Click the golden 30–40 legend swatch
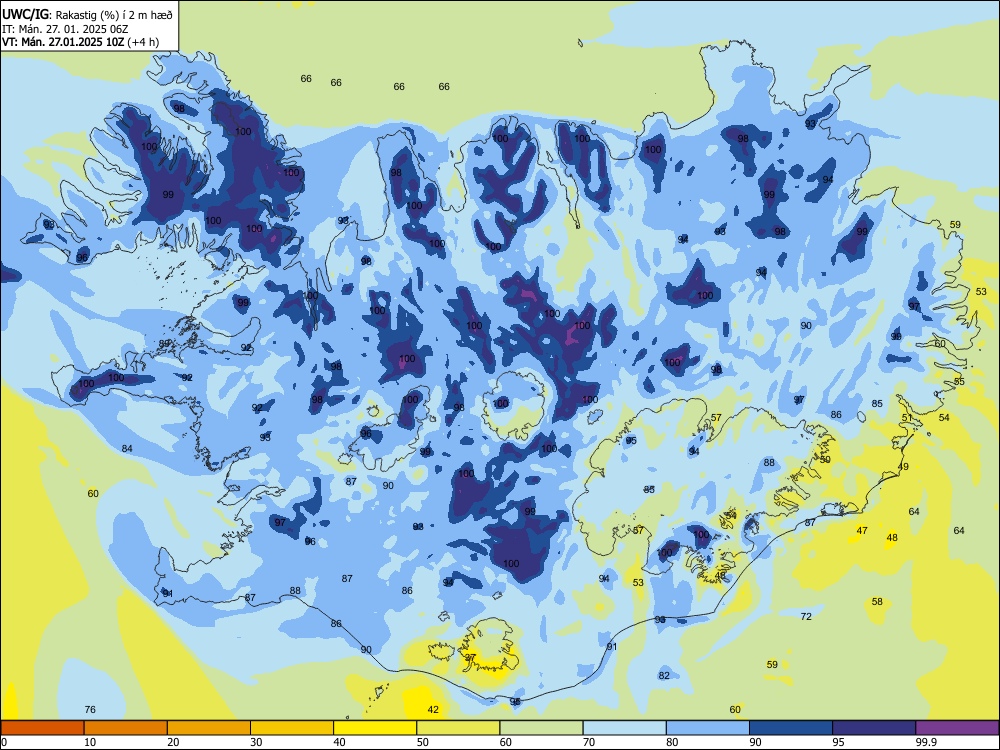 [292, 728]
